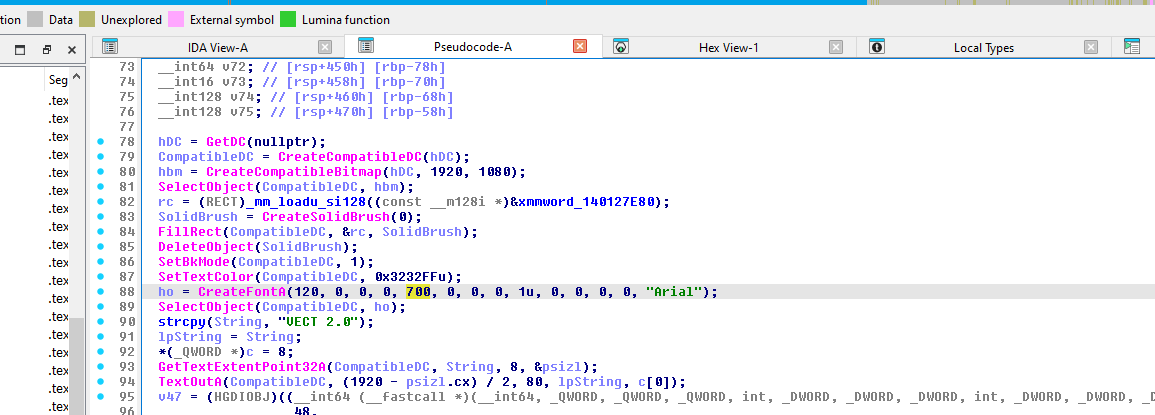
Task: Click the partially visible rightmost tab icon
Action: 1132,47
